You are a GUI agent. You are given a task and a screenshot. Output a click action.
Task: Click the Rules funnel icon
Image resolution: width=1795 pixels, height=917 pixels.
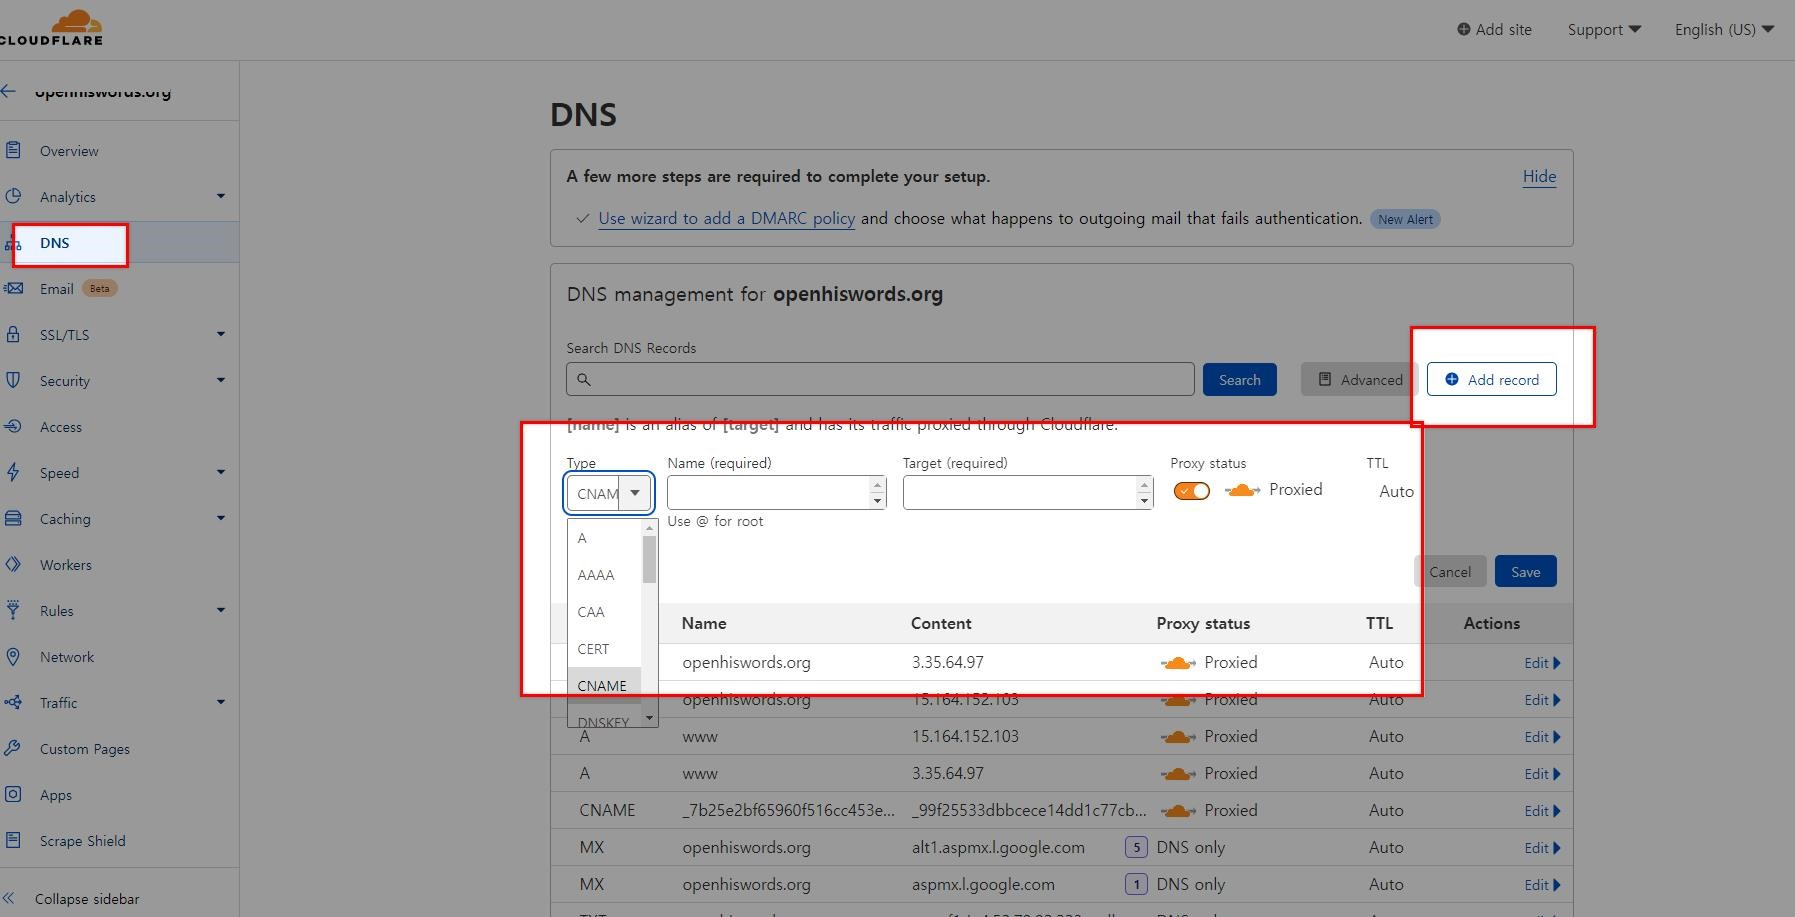pyautogui.click(x=13, y=611)
